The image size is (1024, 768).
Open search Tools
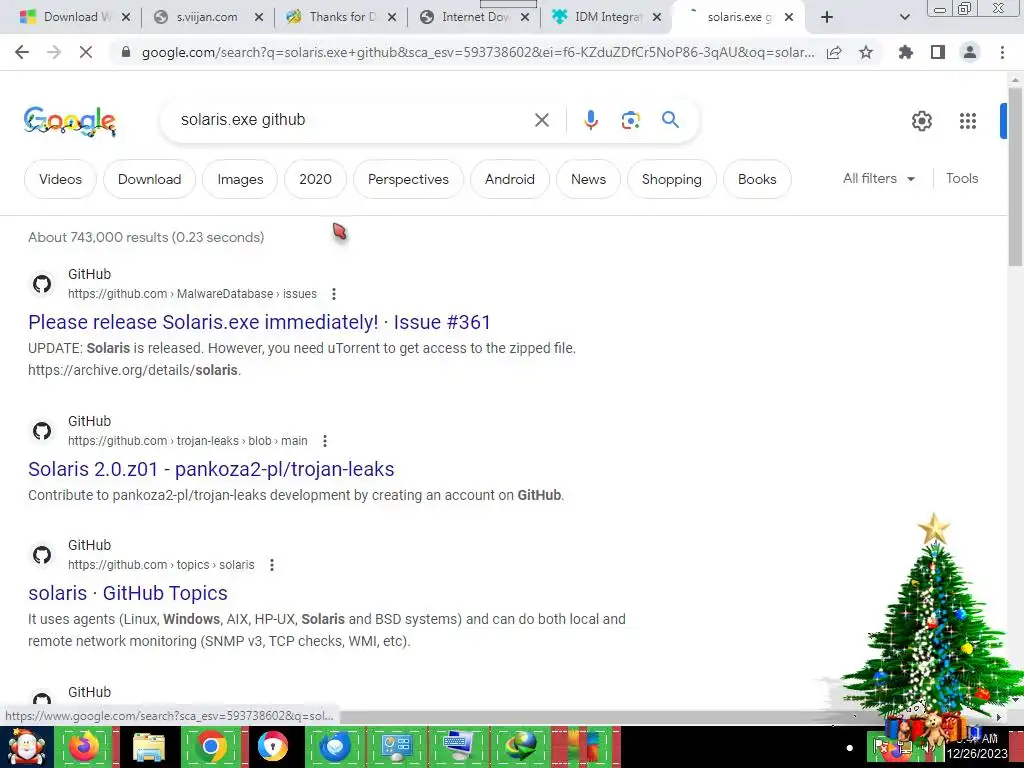(962, 178)
